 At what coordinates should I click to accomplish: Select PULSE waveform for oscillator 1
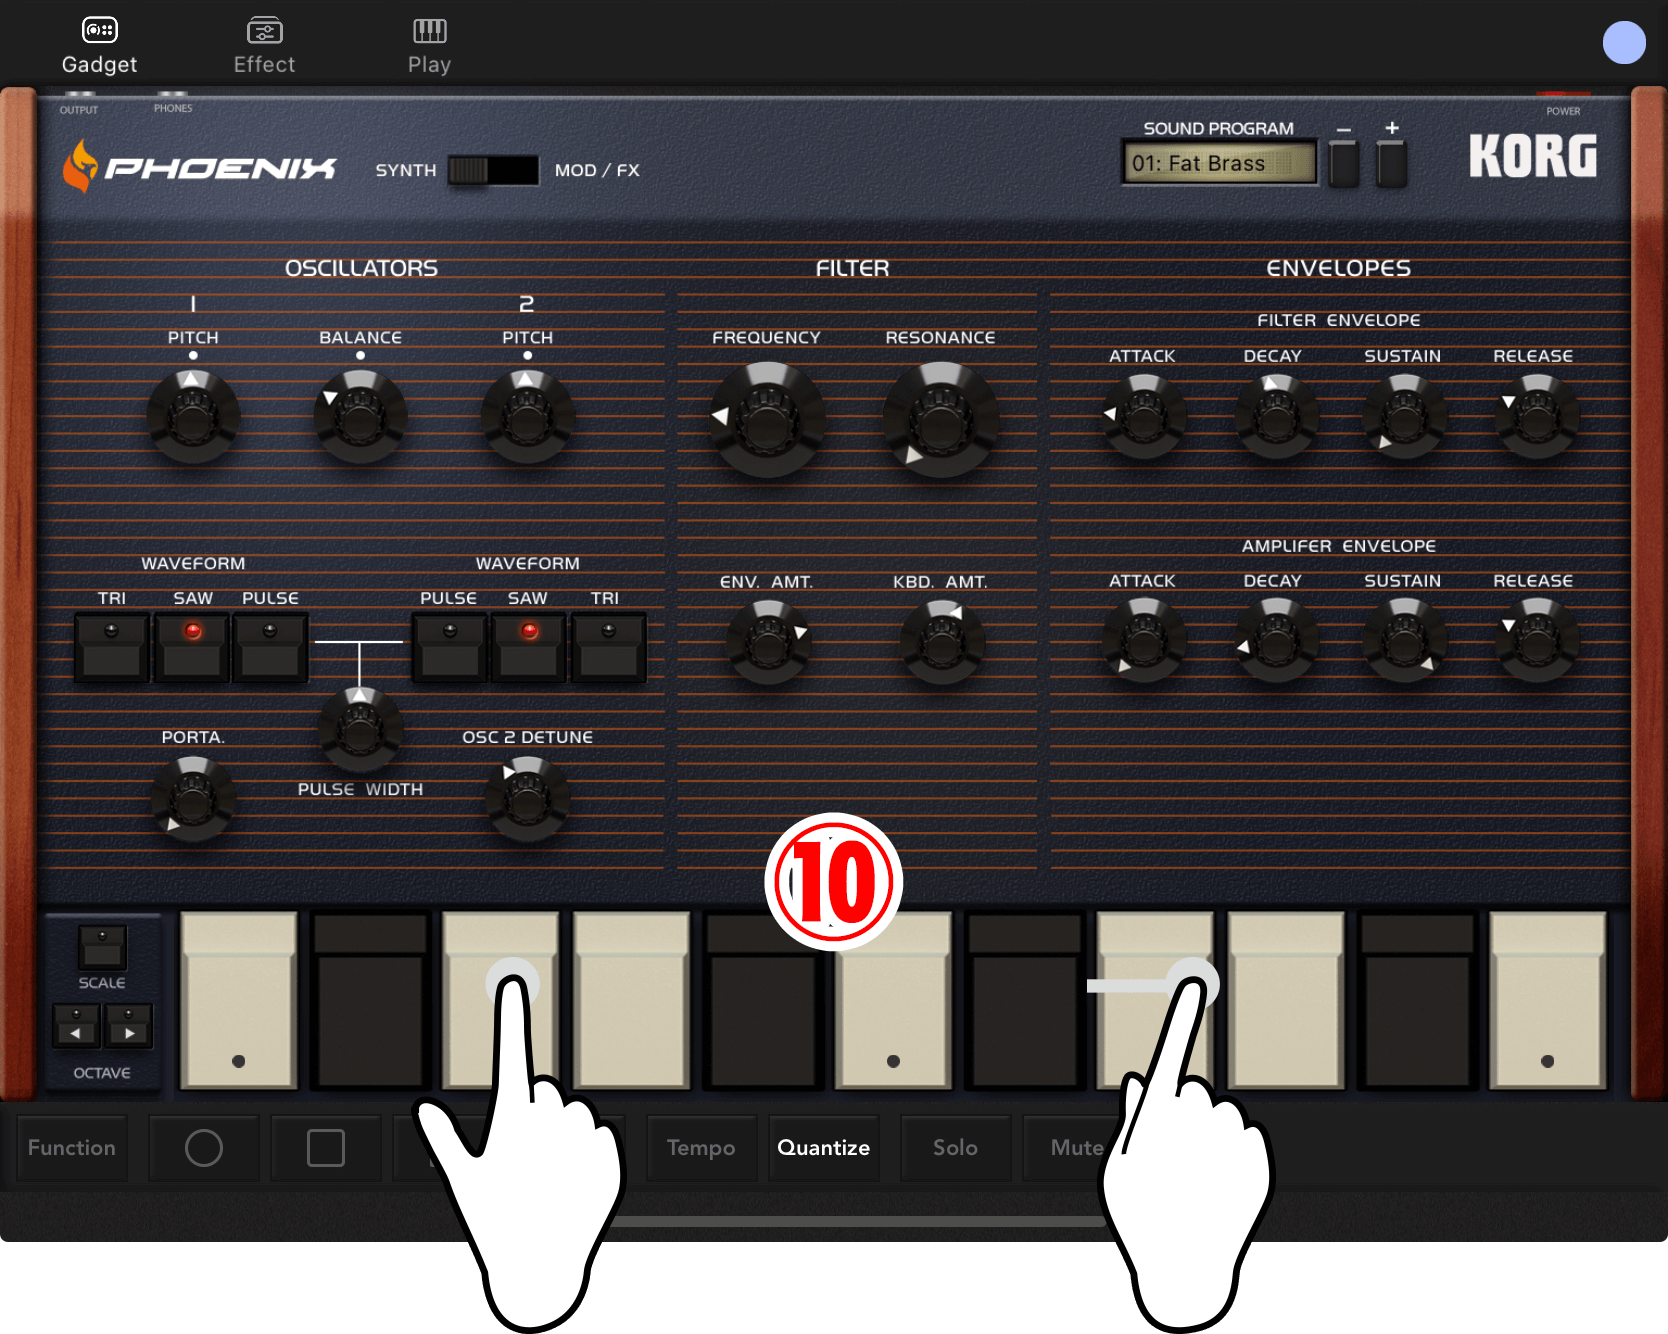(270, 648)
